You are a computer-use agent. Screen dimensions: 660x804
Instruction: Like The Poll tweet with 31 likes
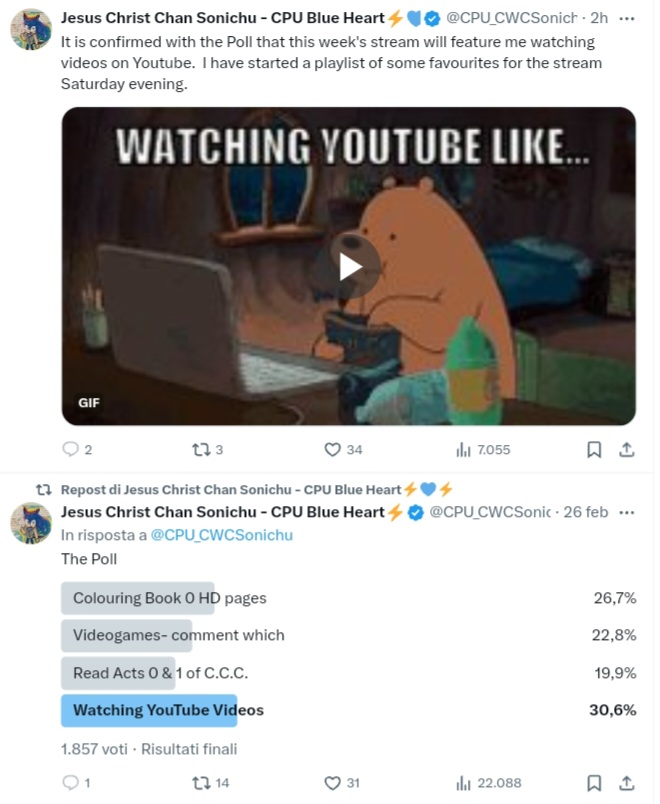[342, 783]
